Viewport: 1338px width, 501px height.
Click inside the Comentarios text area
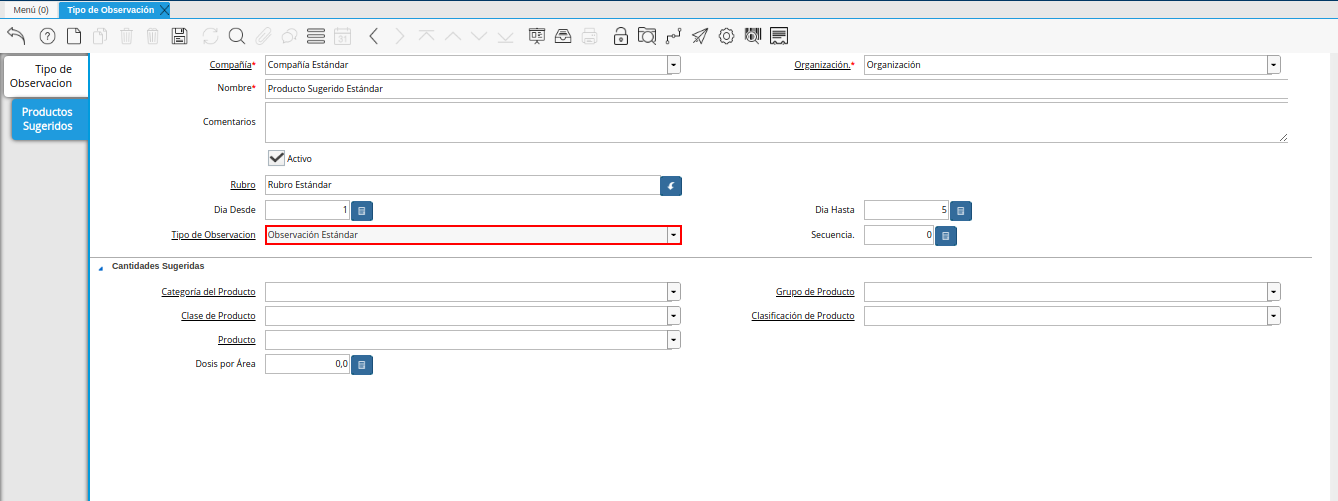click(x=775, y=122)
